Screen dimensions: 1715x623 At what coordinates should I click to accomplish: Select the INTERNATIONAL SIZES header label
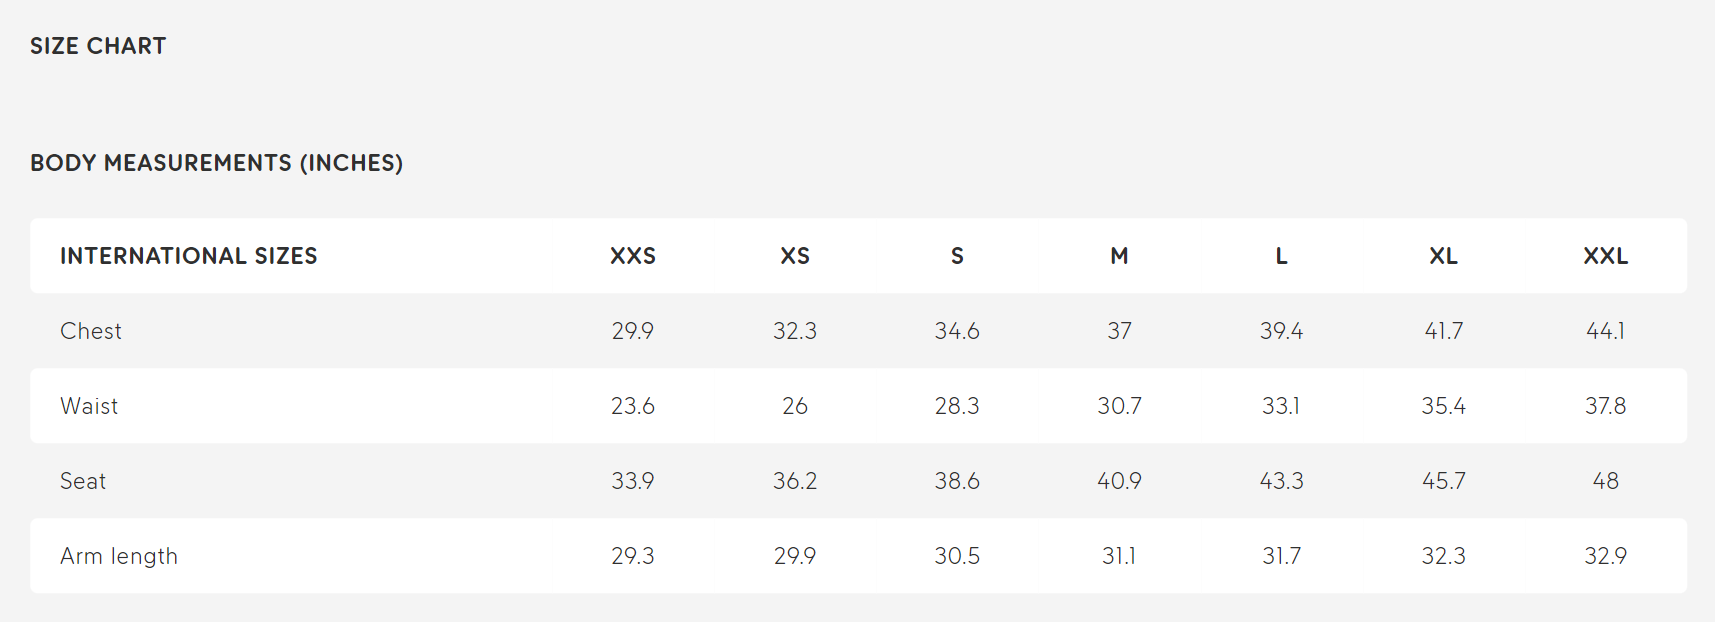189,256
